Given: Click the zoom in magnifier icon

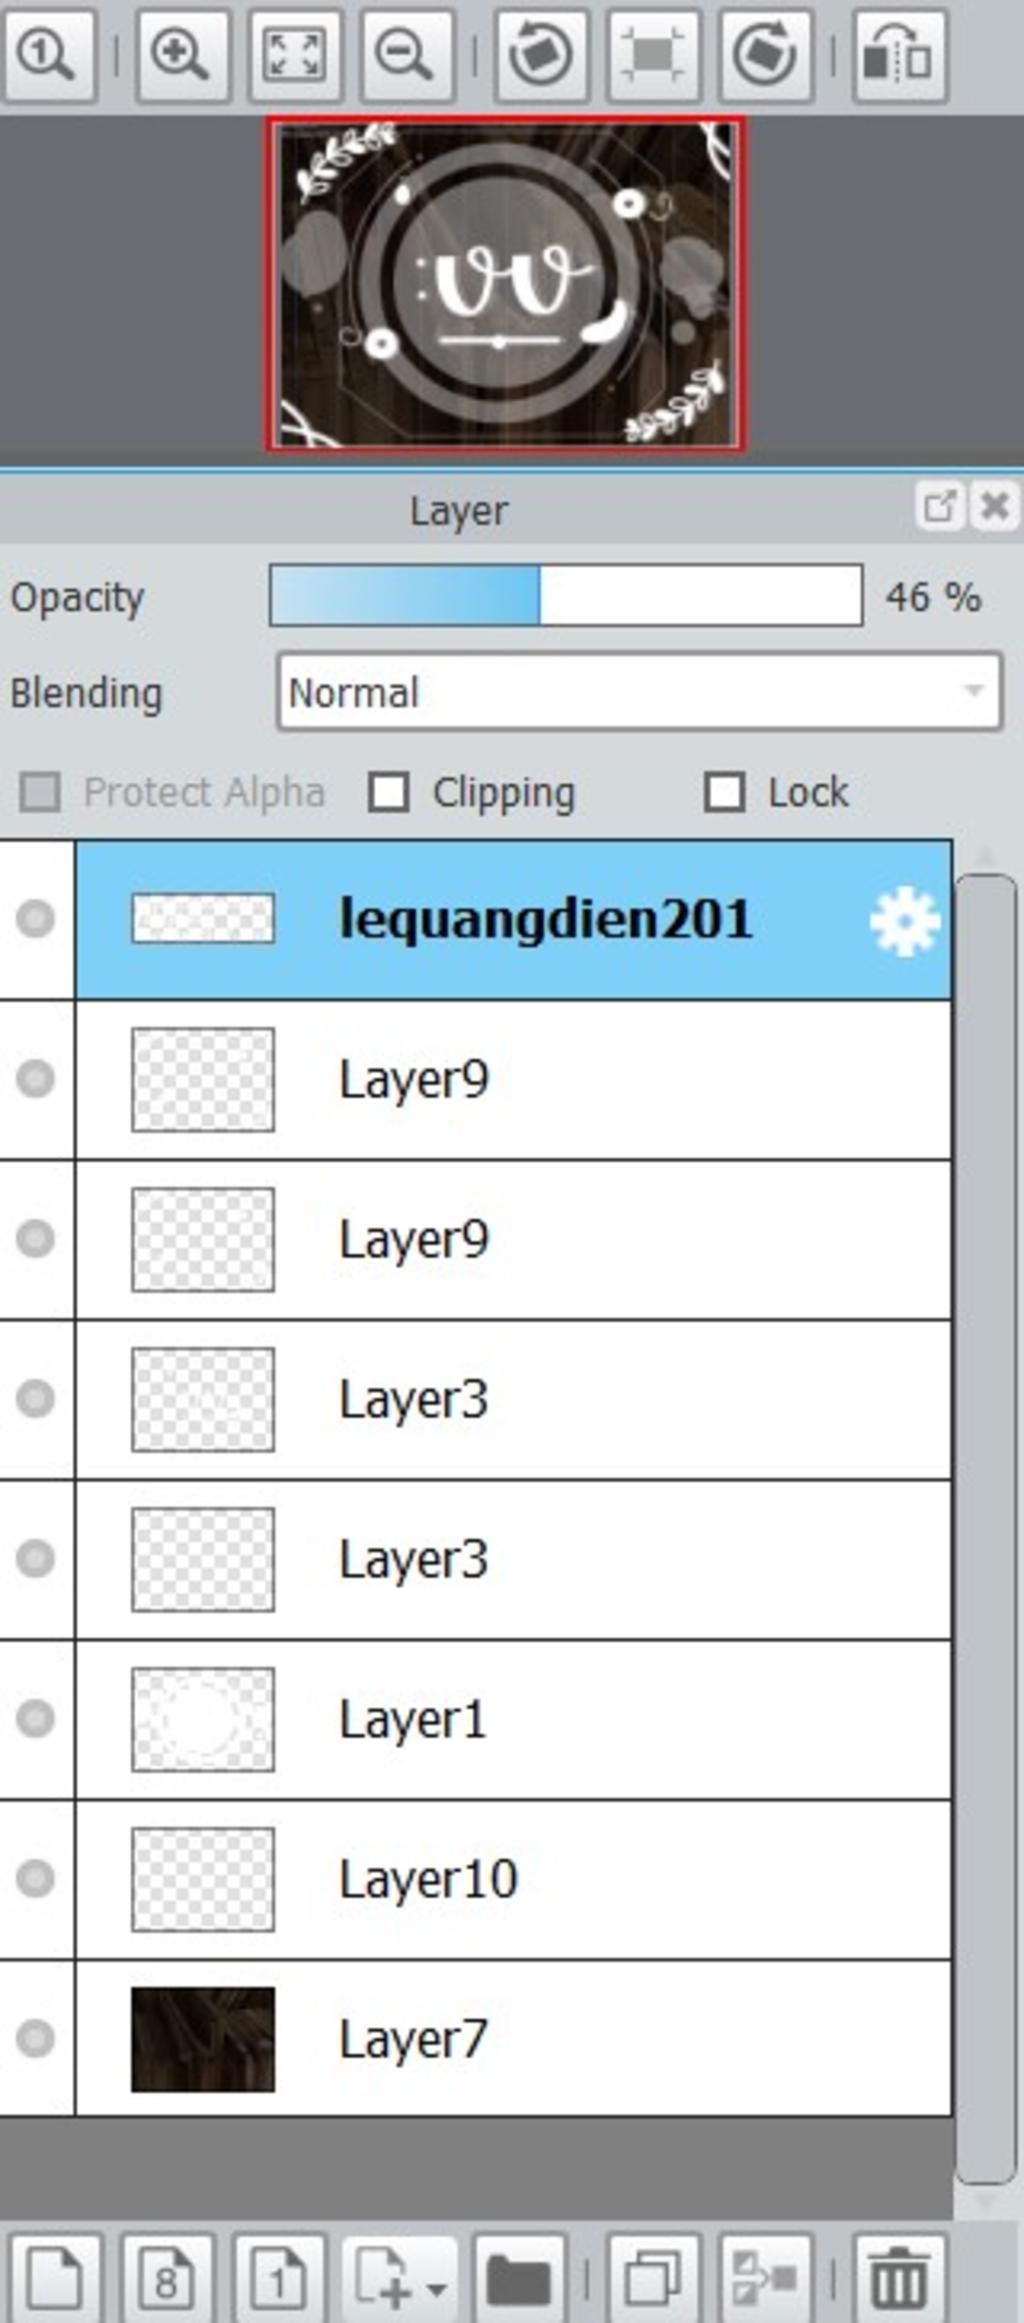Looking at the screenshot, I should 182,55.
